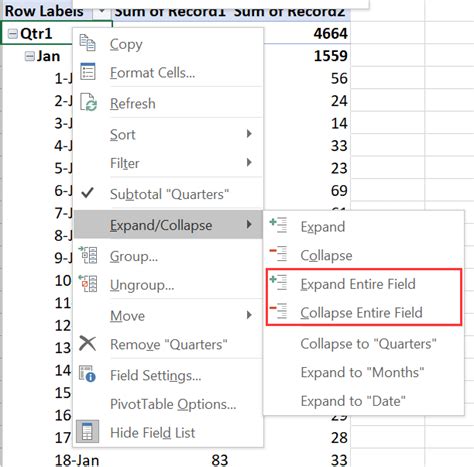
Task: Collapse the Jan group with minus box
Action: (30, 56)
